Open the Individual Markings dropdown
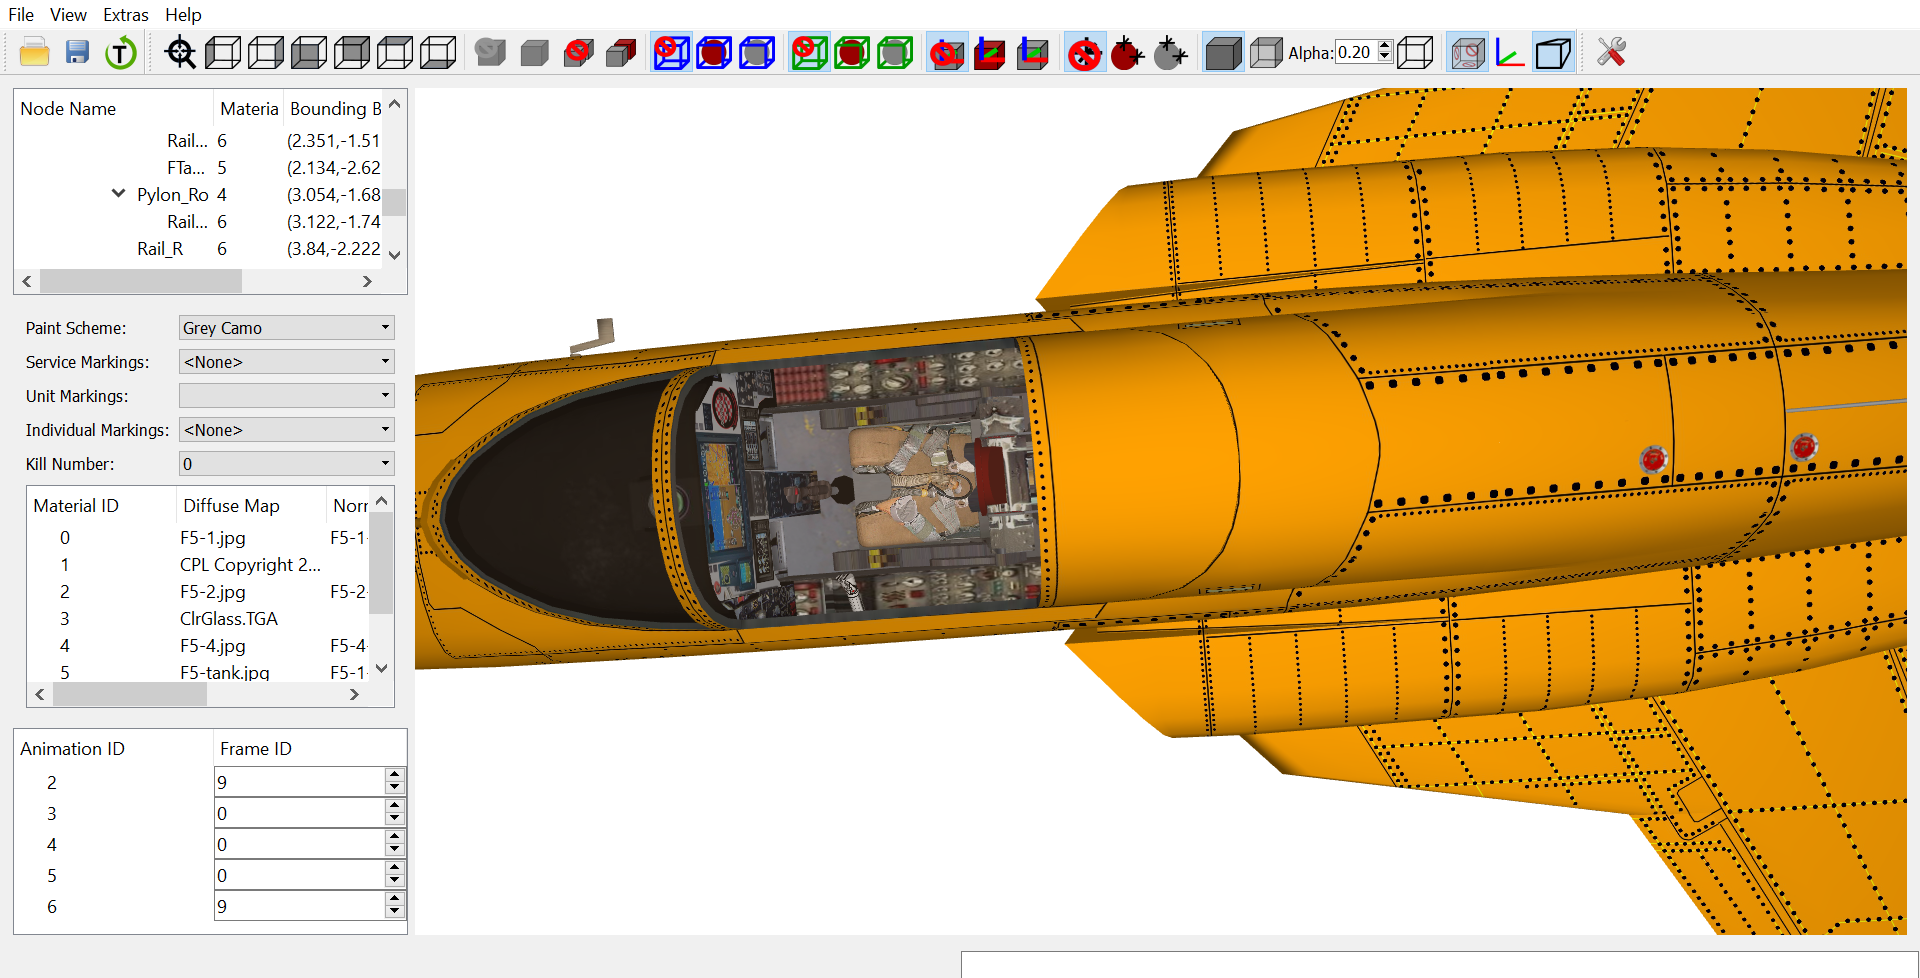 pyautogui.click(x=286, y=430)
